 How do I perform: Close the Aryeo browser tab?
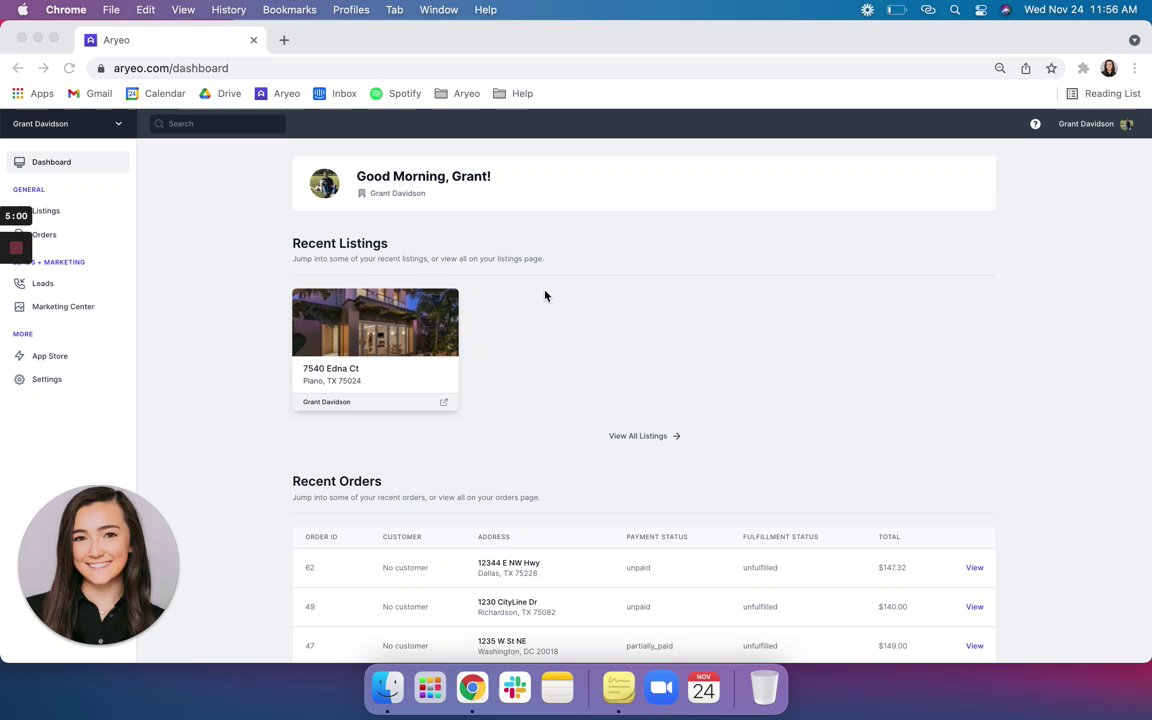pos(253,40)
